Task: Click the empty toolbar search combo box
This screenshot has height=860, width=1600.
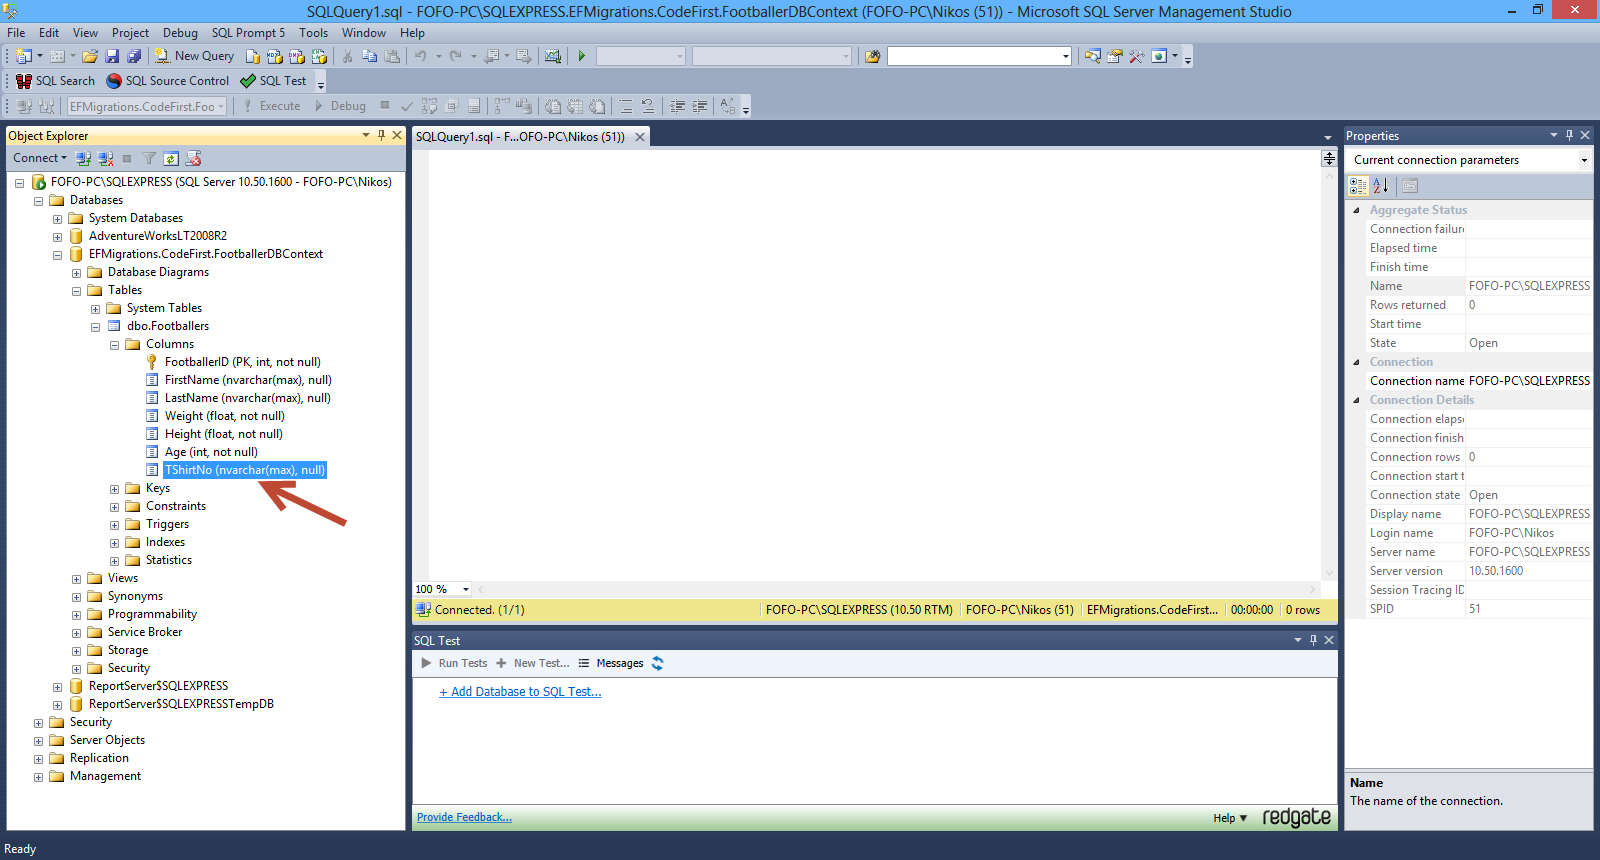Action: point(979,56)
